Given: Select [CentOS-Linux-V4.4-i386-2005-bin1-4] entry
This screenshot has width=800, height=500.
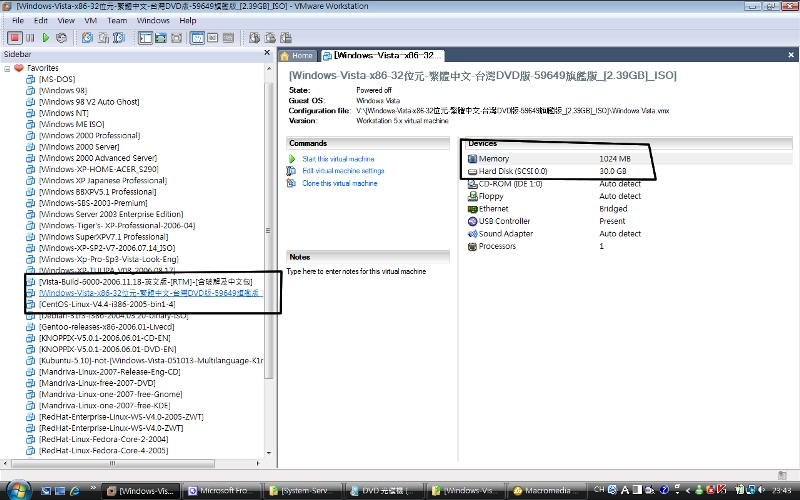Looking at the screenshot, I should point(107,305).
